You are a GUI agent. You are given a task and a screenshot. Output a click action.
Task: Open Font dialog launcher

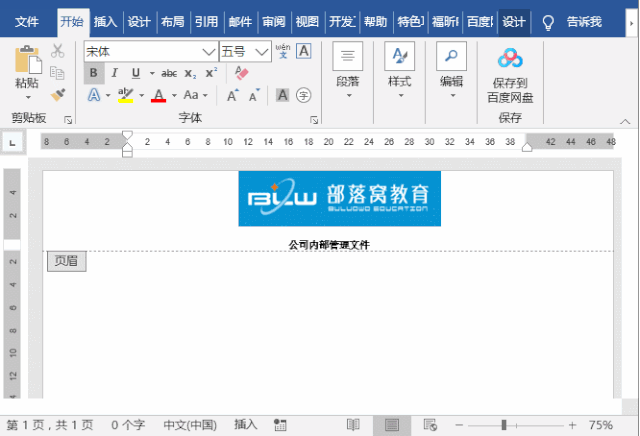coord(314,120)
